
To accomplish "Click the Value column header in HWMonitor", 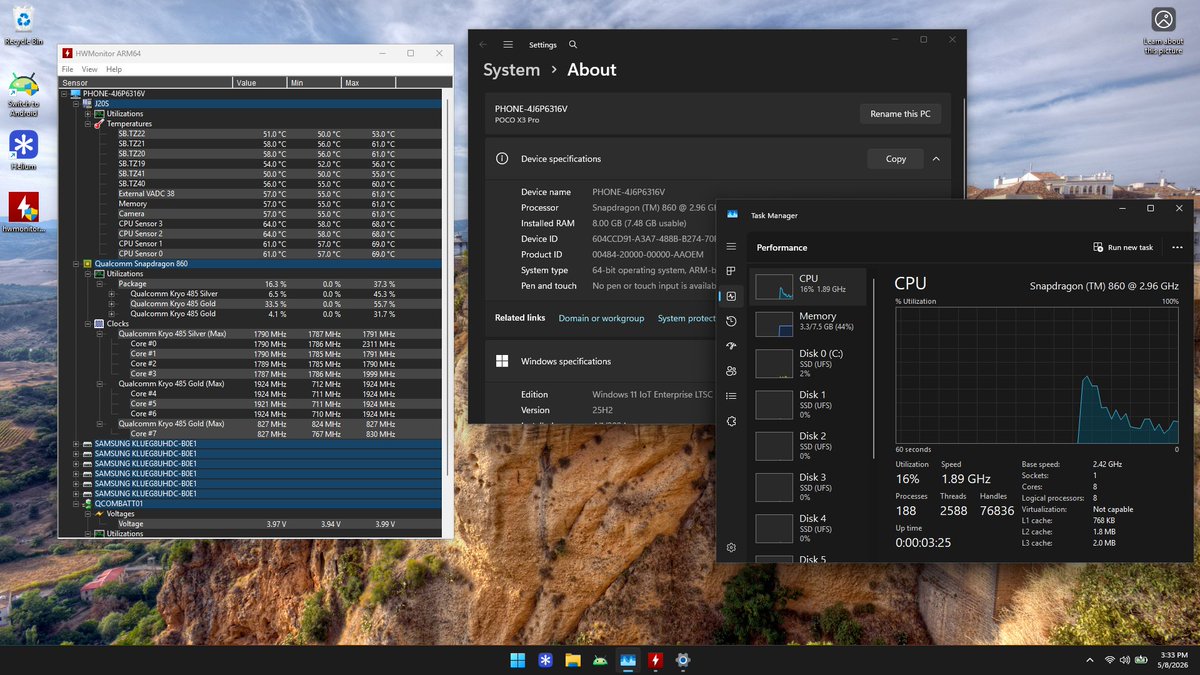I will [259, 83].
